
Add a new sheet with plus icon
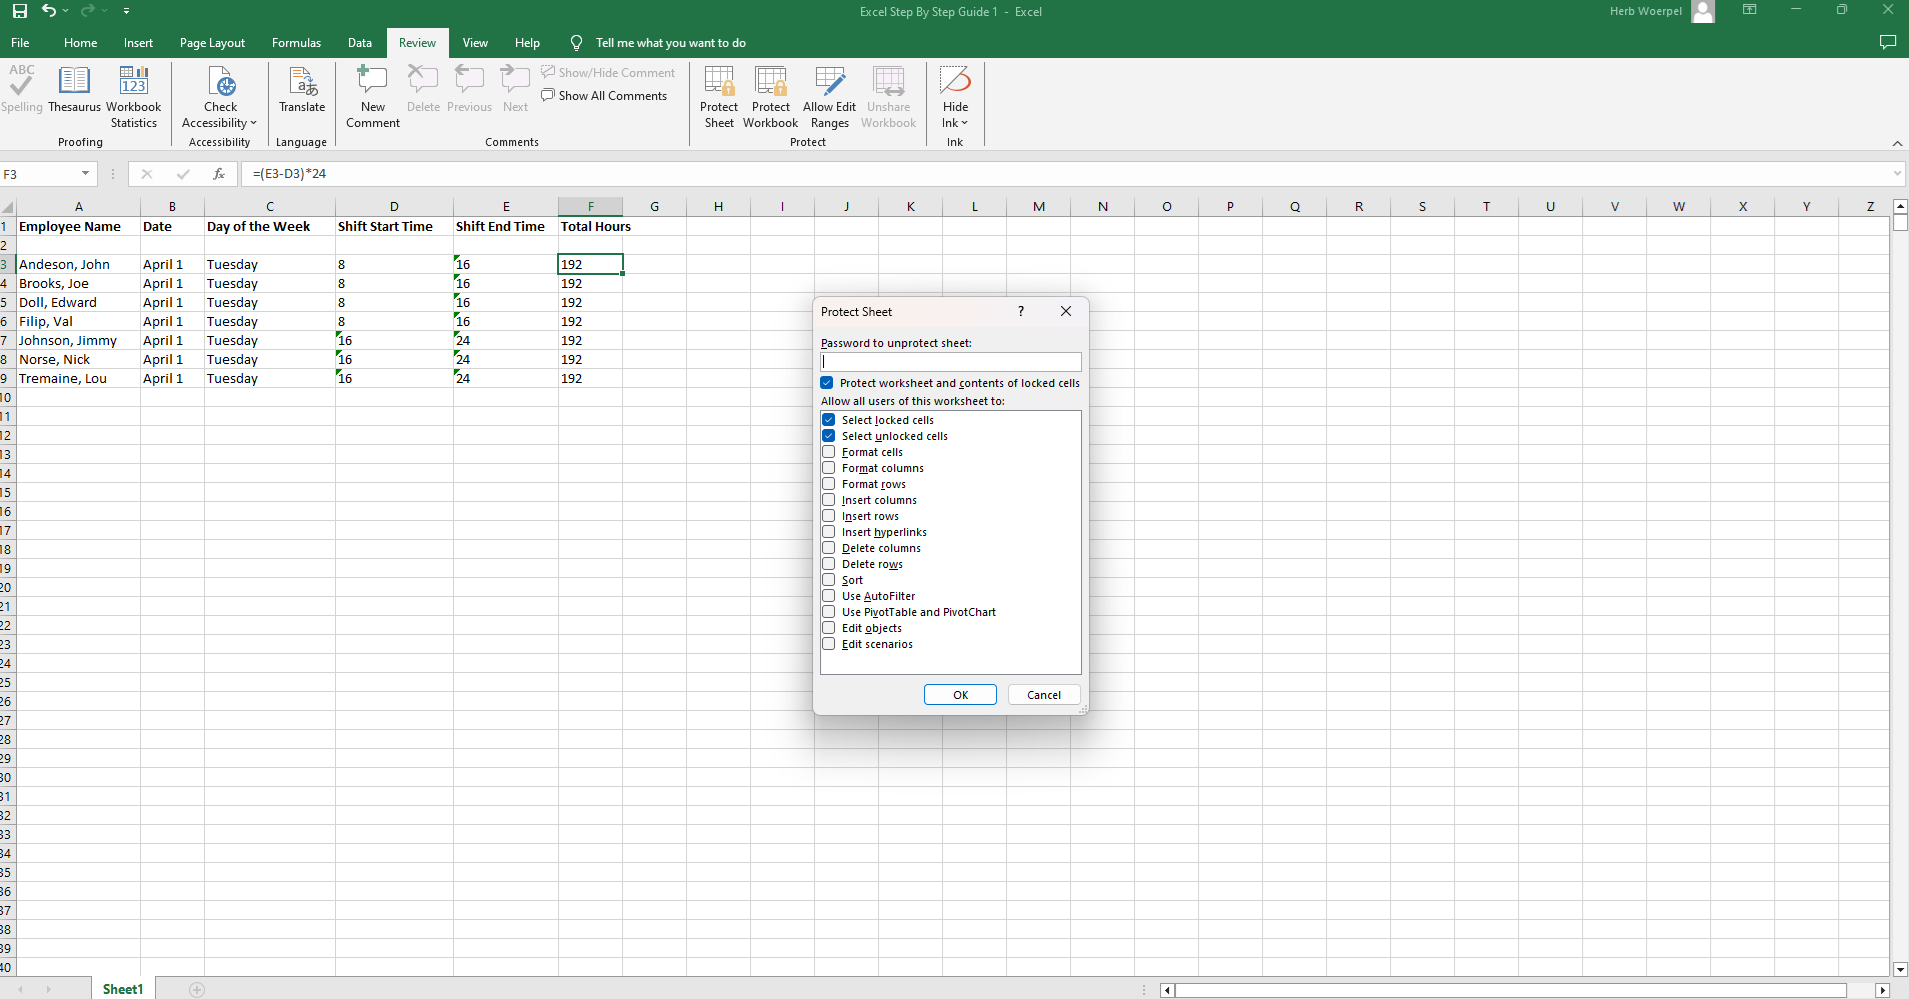click(x=197, y=989)
